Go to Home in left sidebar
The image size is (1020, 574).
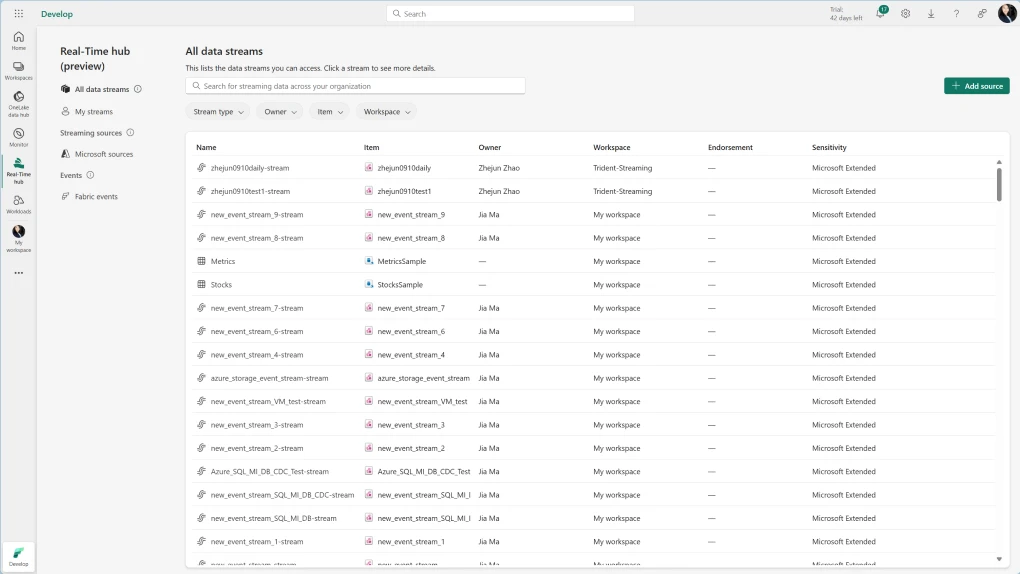[18, 40]
